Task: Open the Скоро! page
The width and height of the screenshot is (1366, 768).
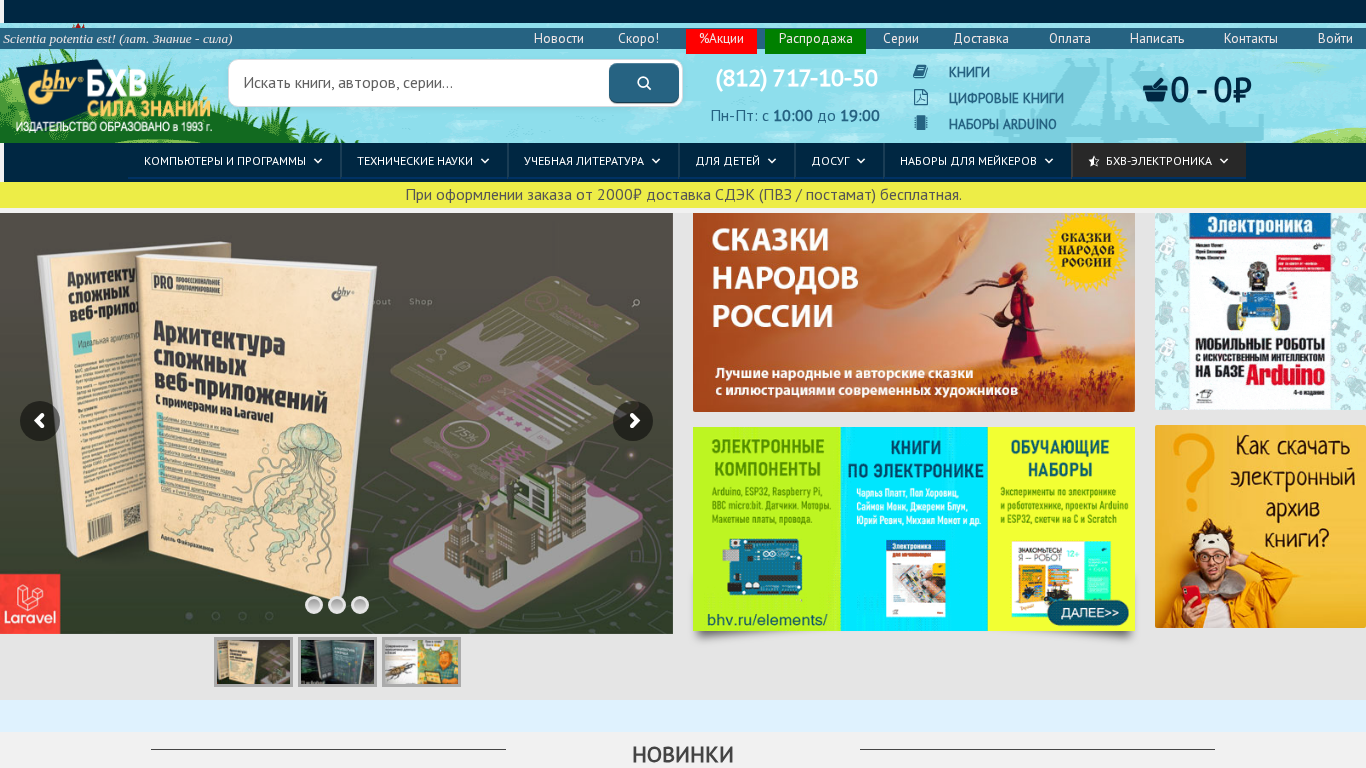Action: coord(639,39)
